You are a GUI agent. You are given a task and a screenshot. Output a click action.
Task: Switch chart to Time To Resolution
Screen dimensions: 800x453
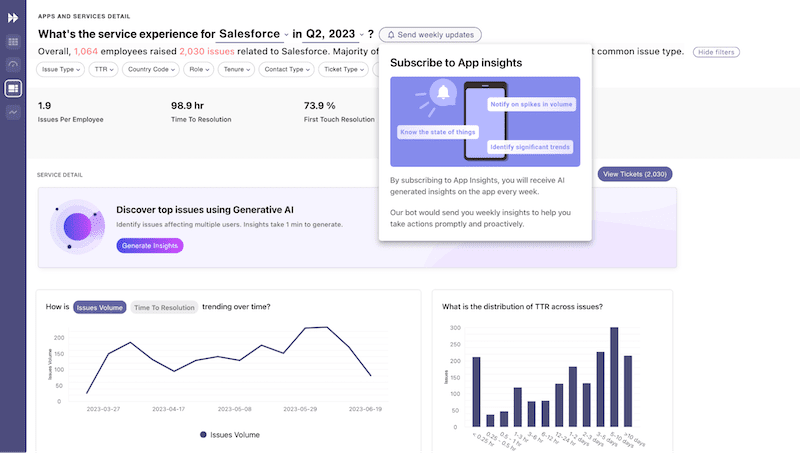[164, 307]
